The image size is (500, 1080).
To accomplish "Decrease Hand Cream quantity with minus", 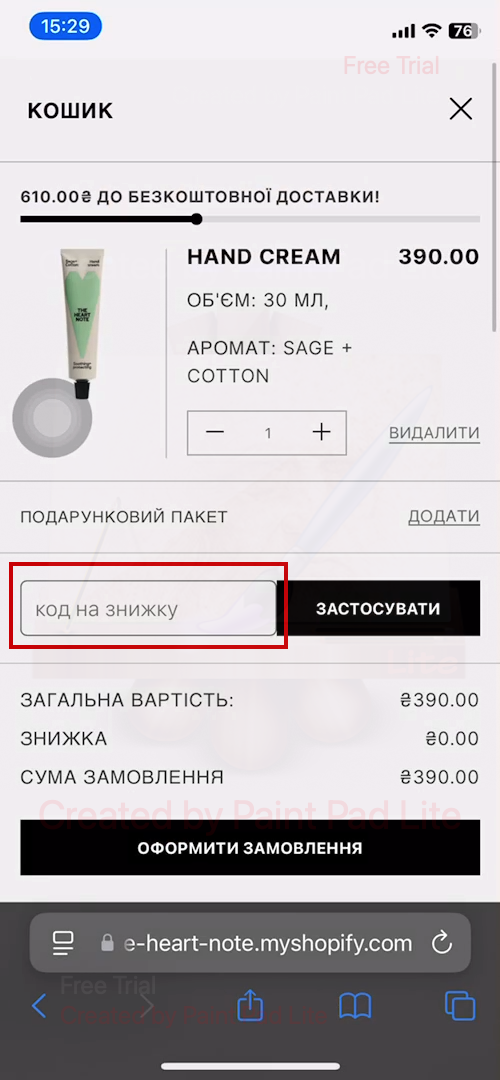I will pyautogui.click(x=215, y=432).
